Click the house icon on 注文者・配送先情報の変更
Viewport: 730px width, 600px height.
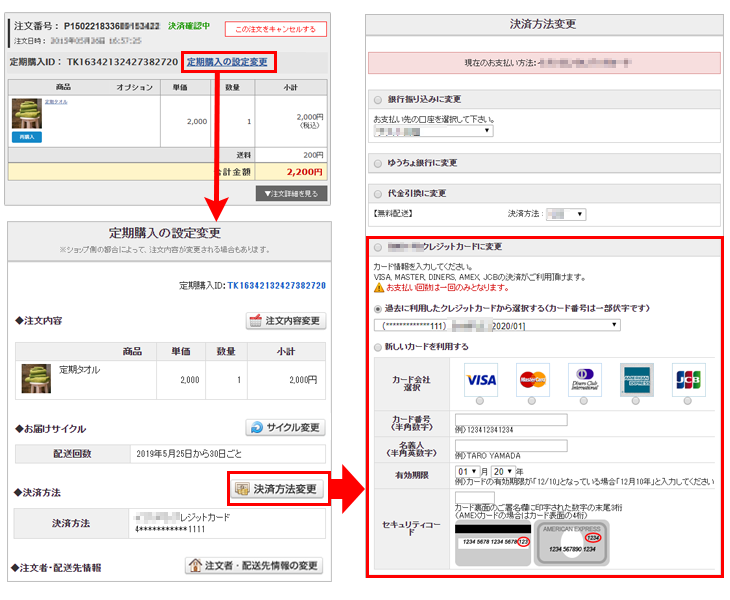195,566
